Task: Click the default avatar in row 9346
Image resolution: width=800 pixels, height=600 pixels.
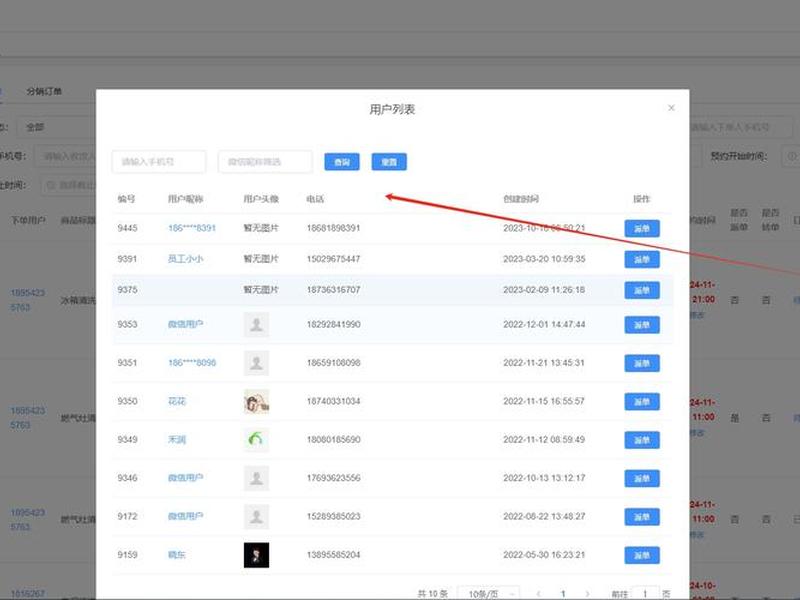Action: (x=256, y=478)
